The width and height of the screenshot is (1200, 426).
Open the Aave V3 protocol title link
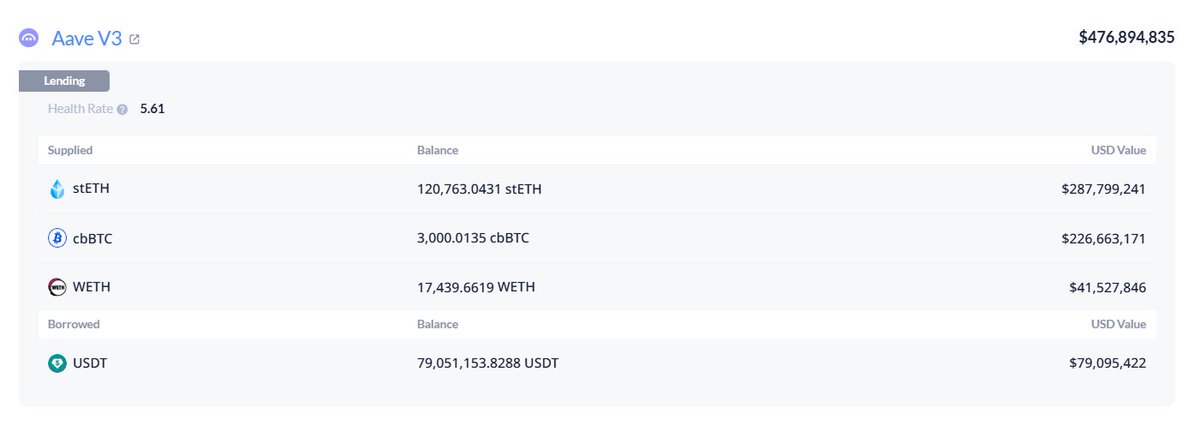click(x=86, y=38)
